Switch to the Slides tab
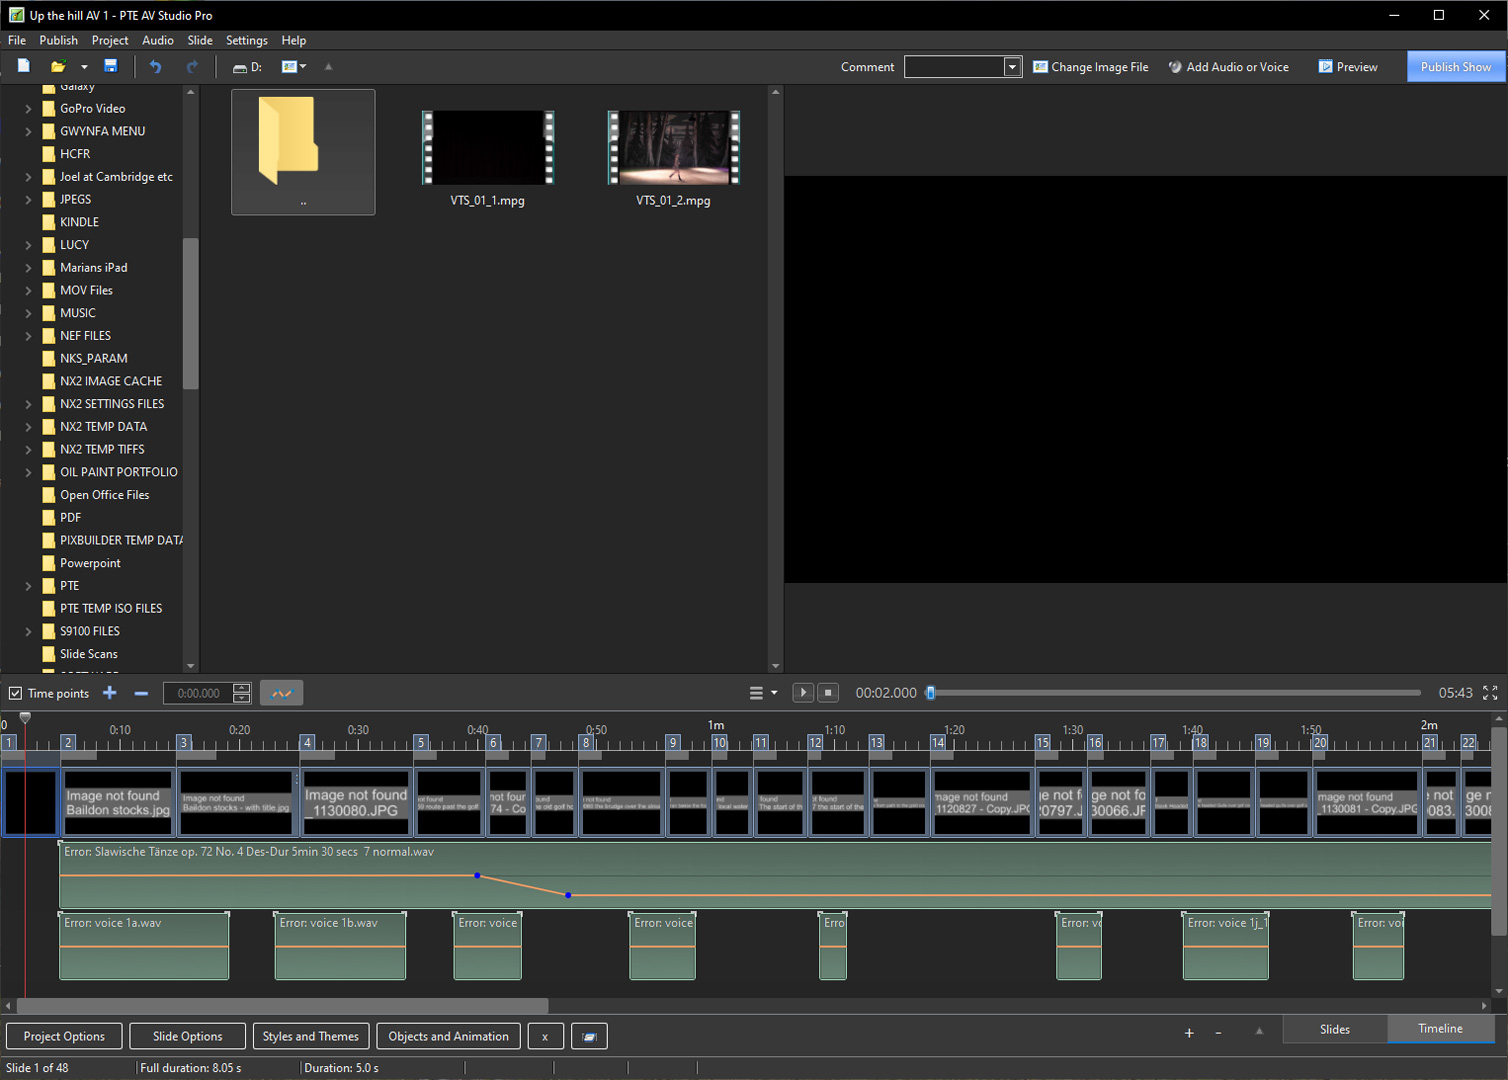 pos(1334,1029)
